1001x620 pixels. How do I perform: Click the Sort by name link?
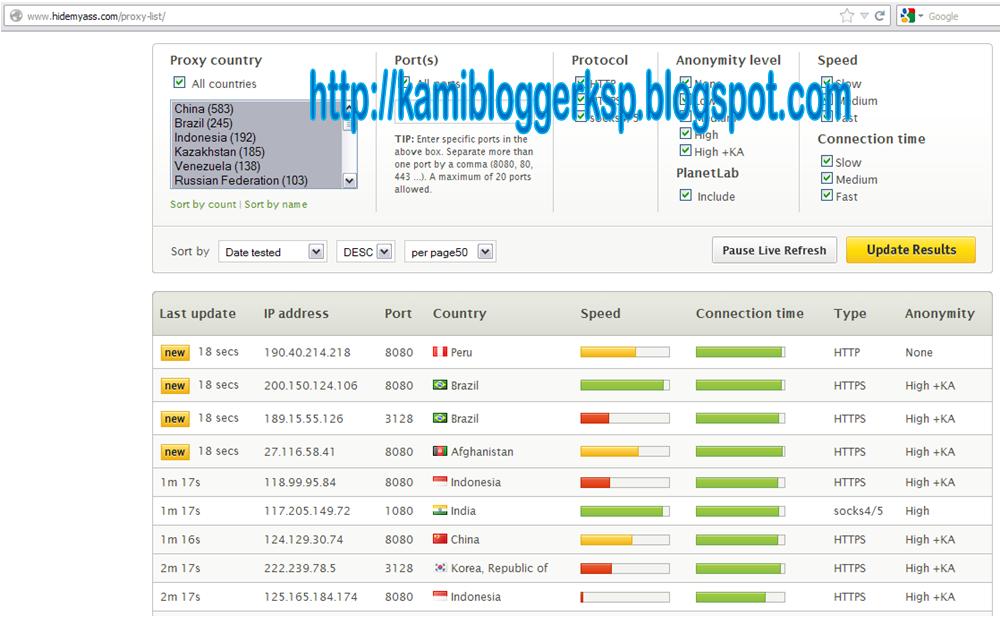(276, 204)
